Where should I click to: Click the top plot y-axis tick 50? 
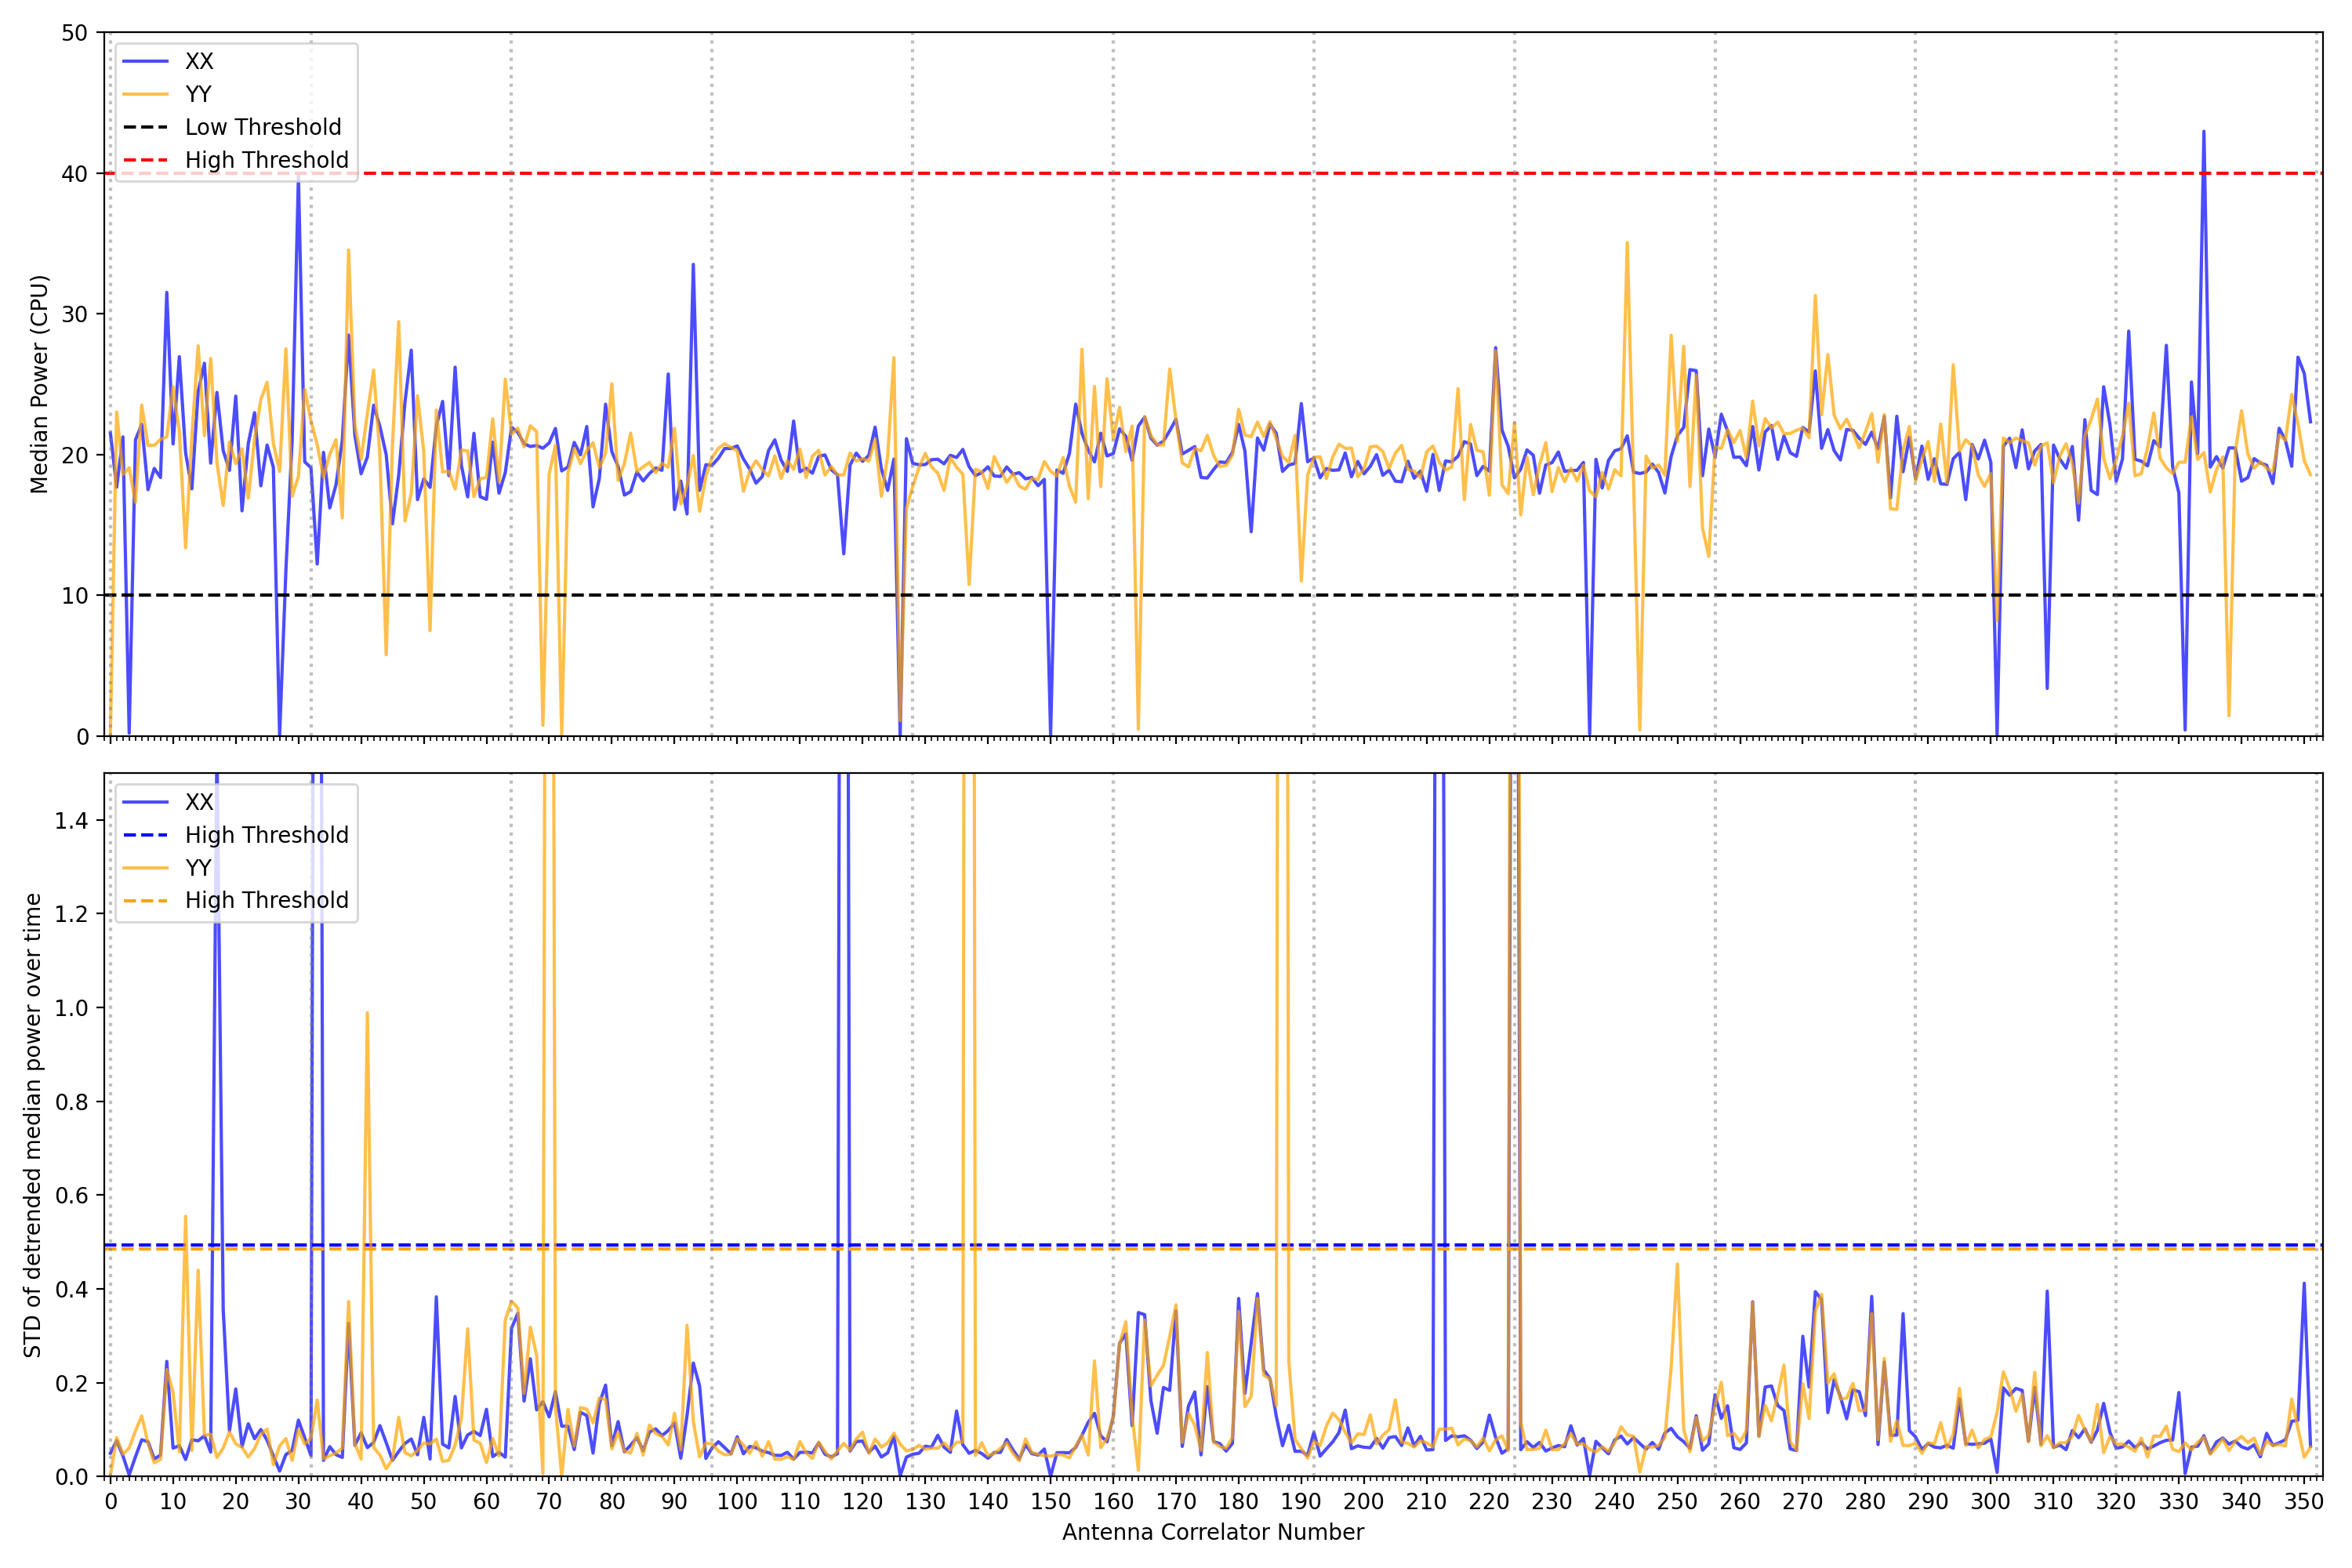point(75,33)
